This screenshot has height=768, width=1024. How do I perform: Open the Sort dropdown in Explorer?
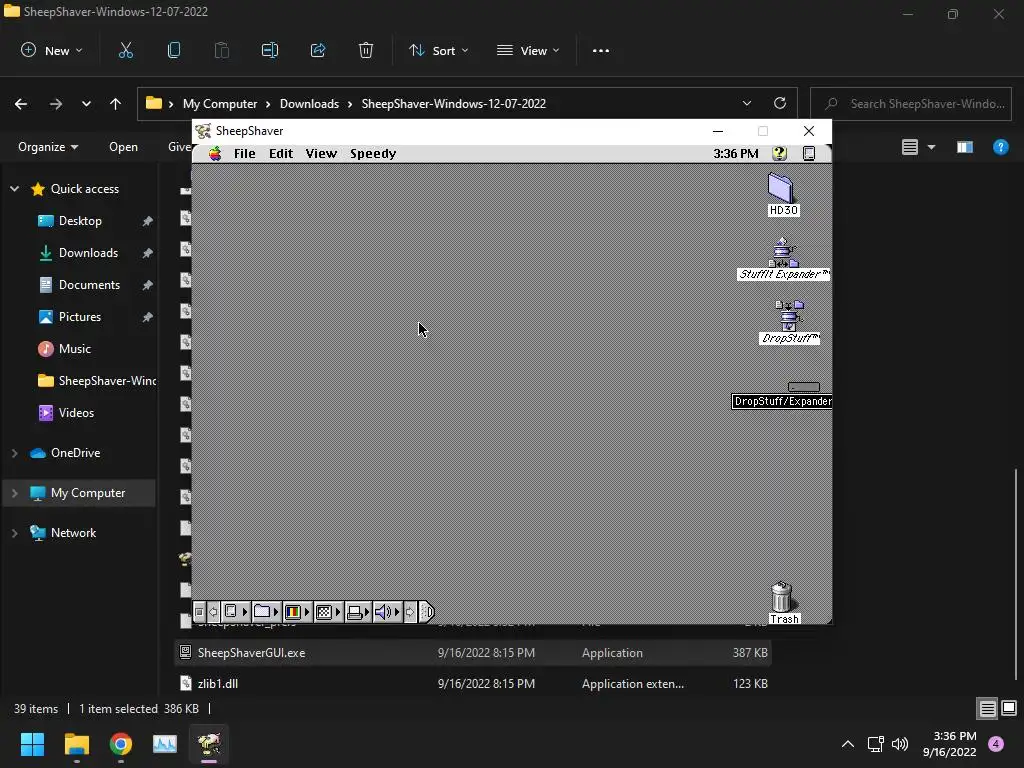point(438,50)
